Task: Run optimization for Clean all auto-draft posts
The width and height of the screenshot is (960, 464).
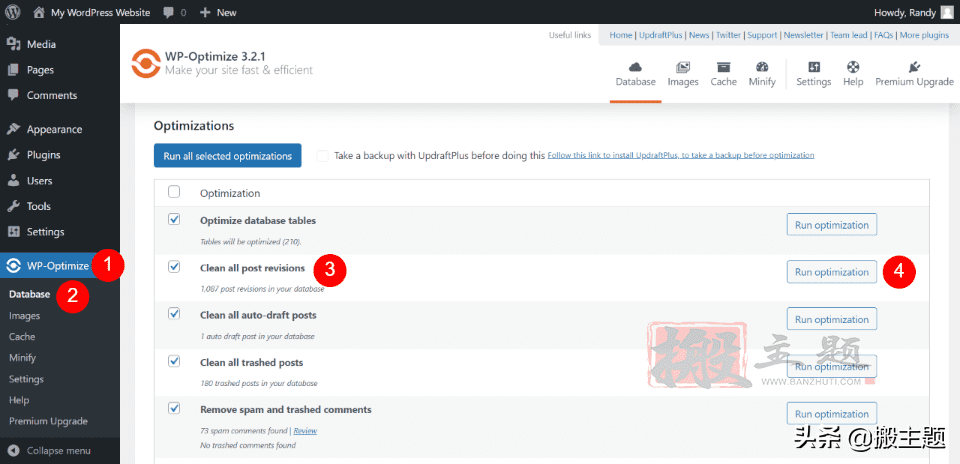Action: click(831, 319)
